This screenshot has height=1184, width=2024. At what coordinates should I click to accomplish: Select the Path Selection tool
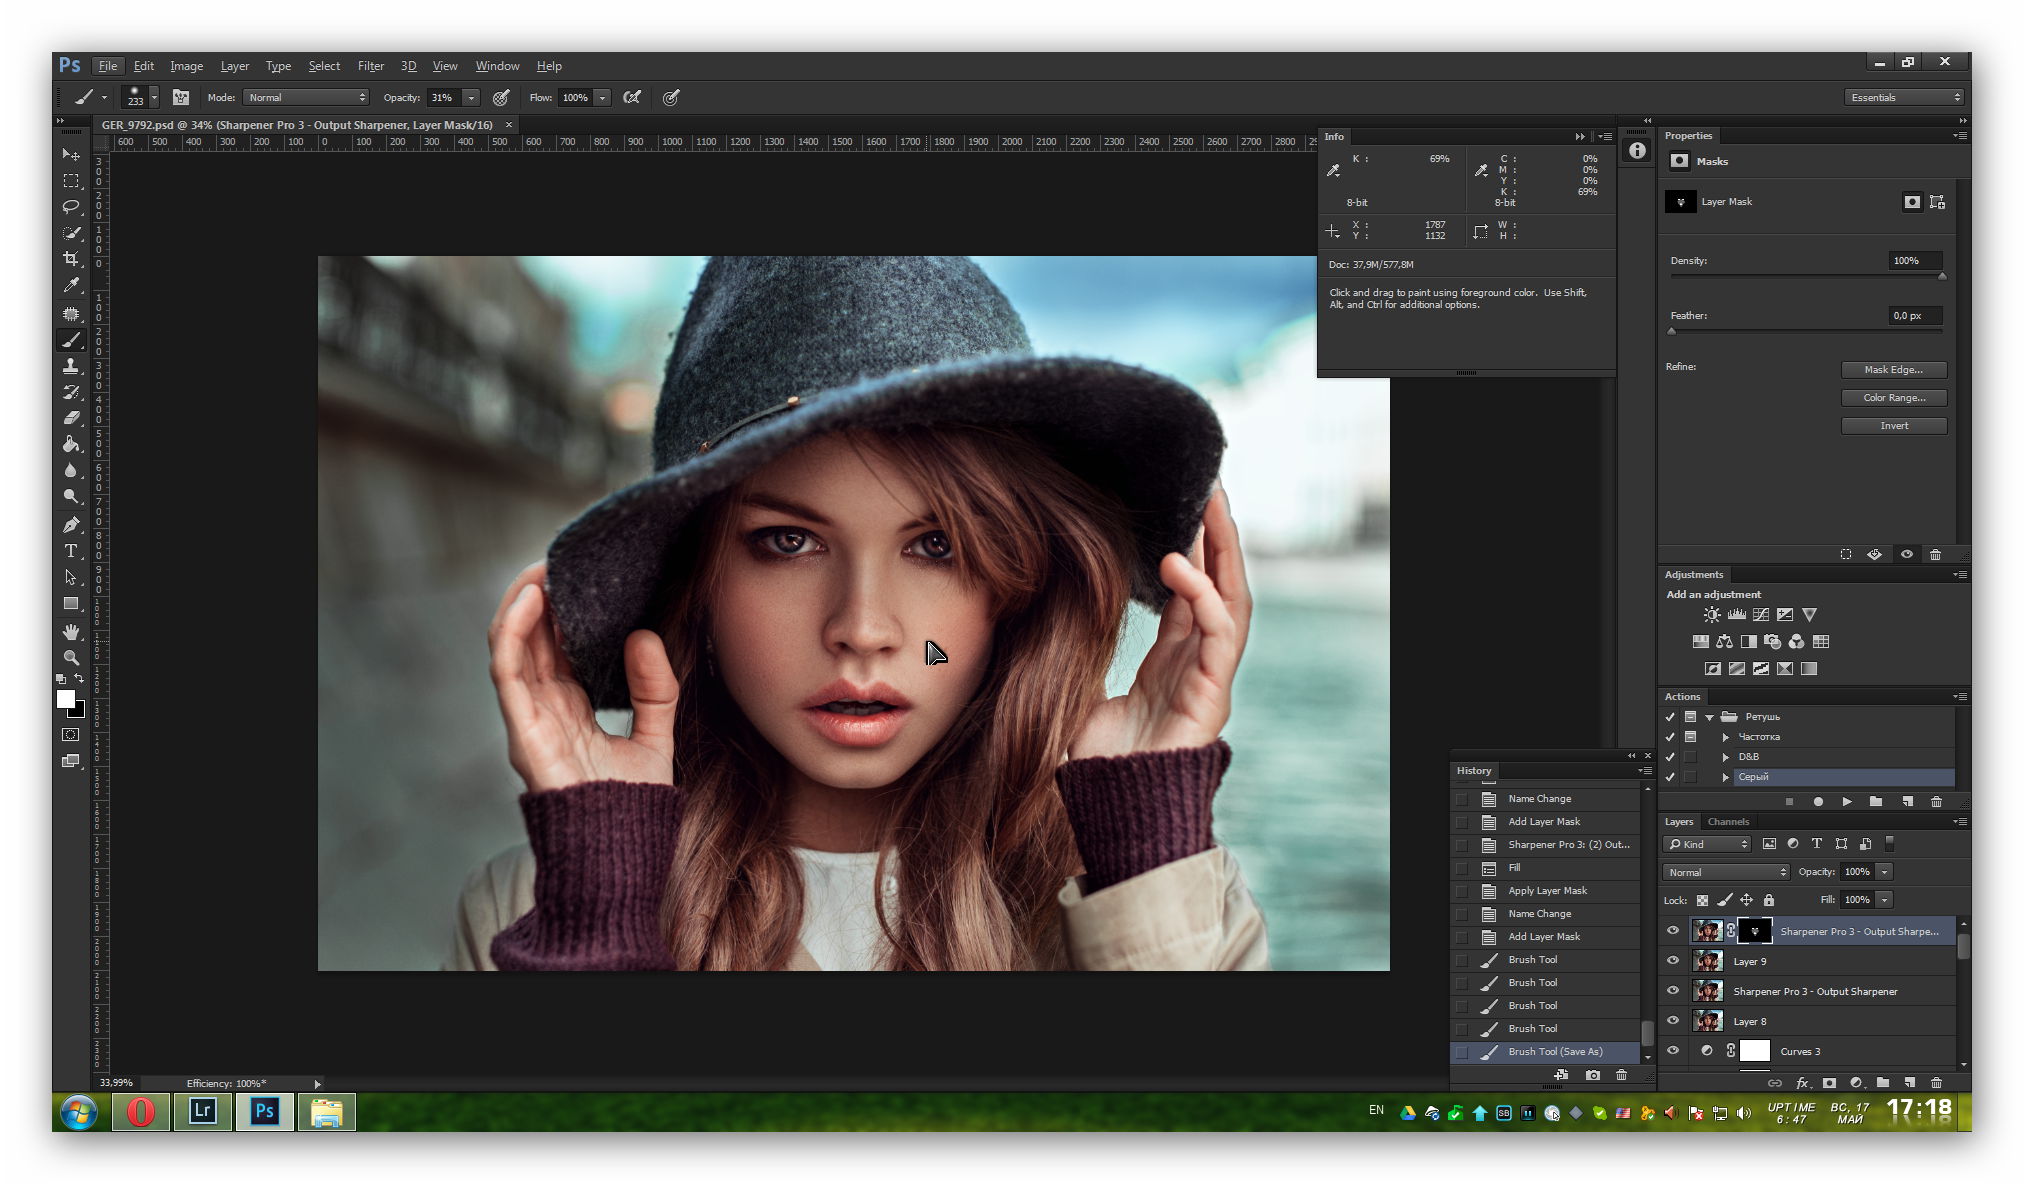pos(71,577)
